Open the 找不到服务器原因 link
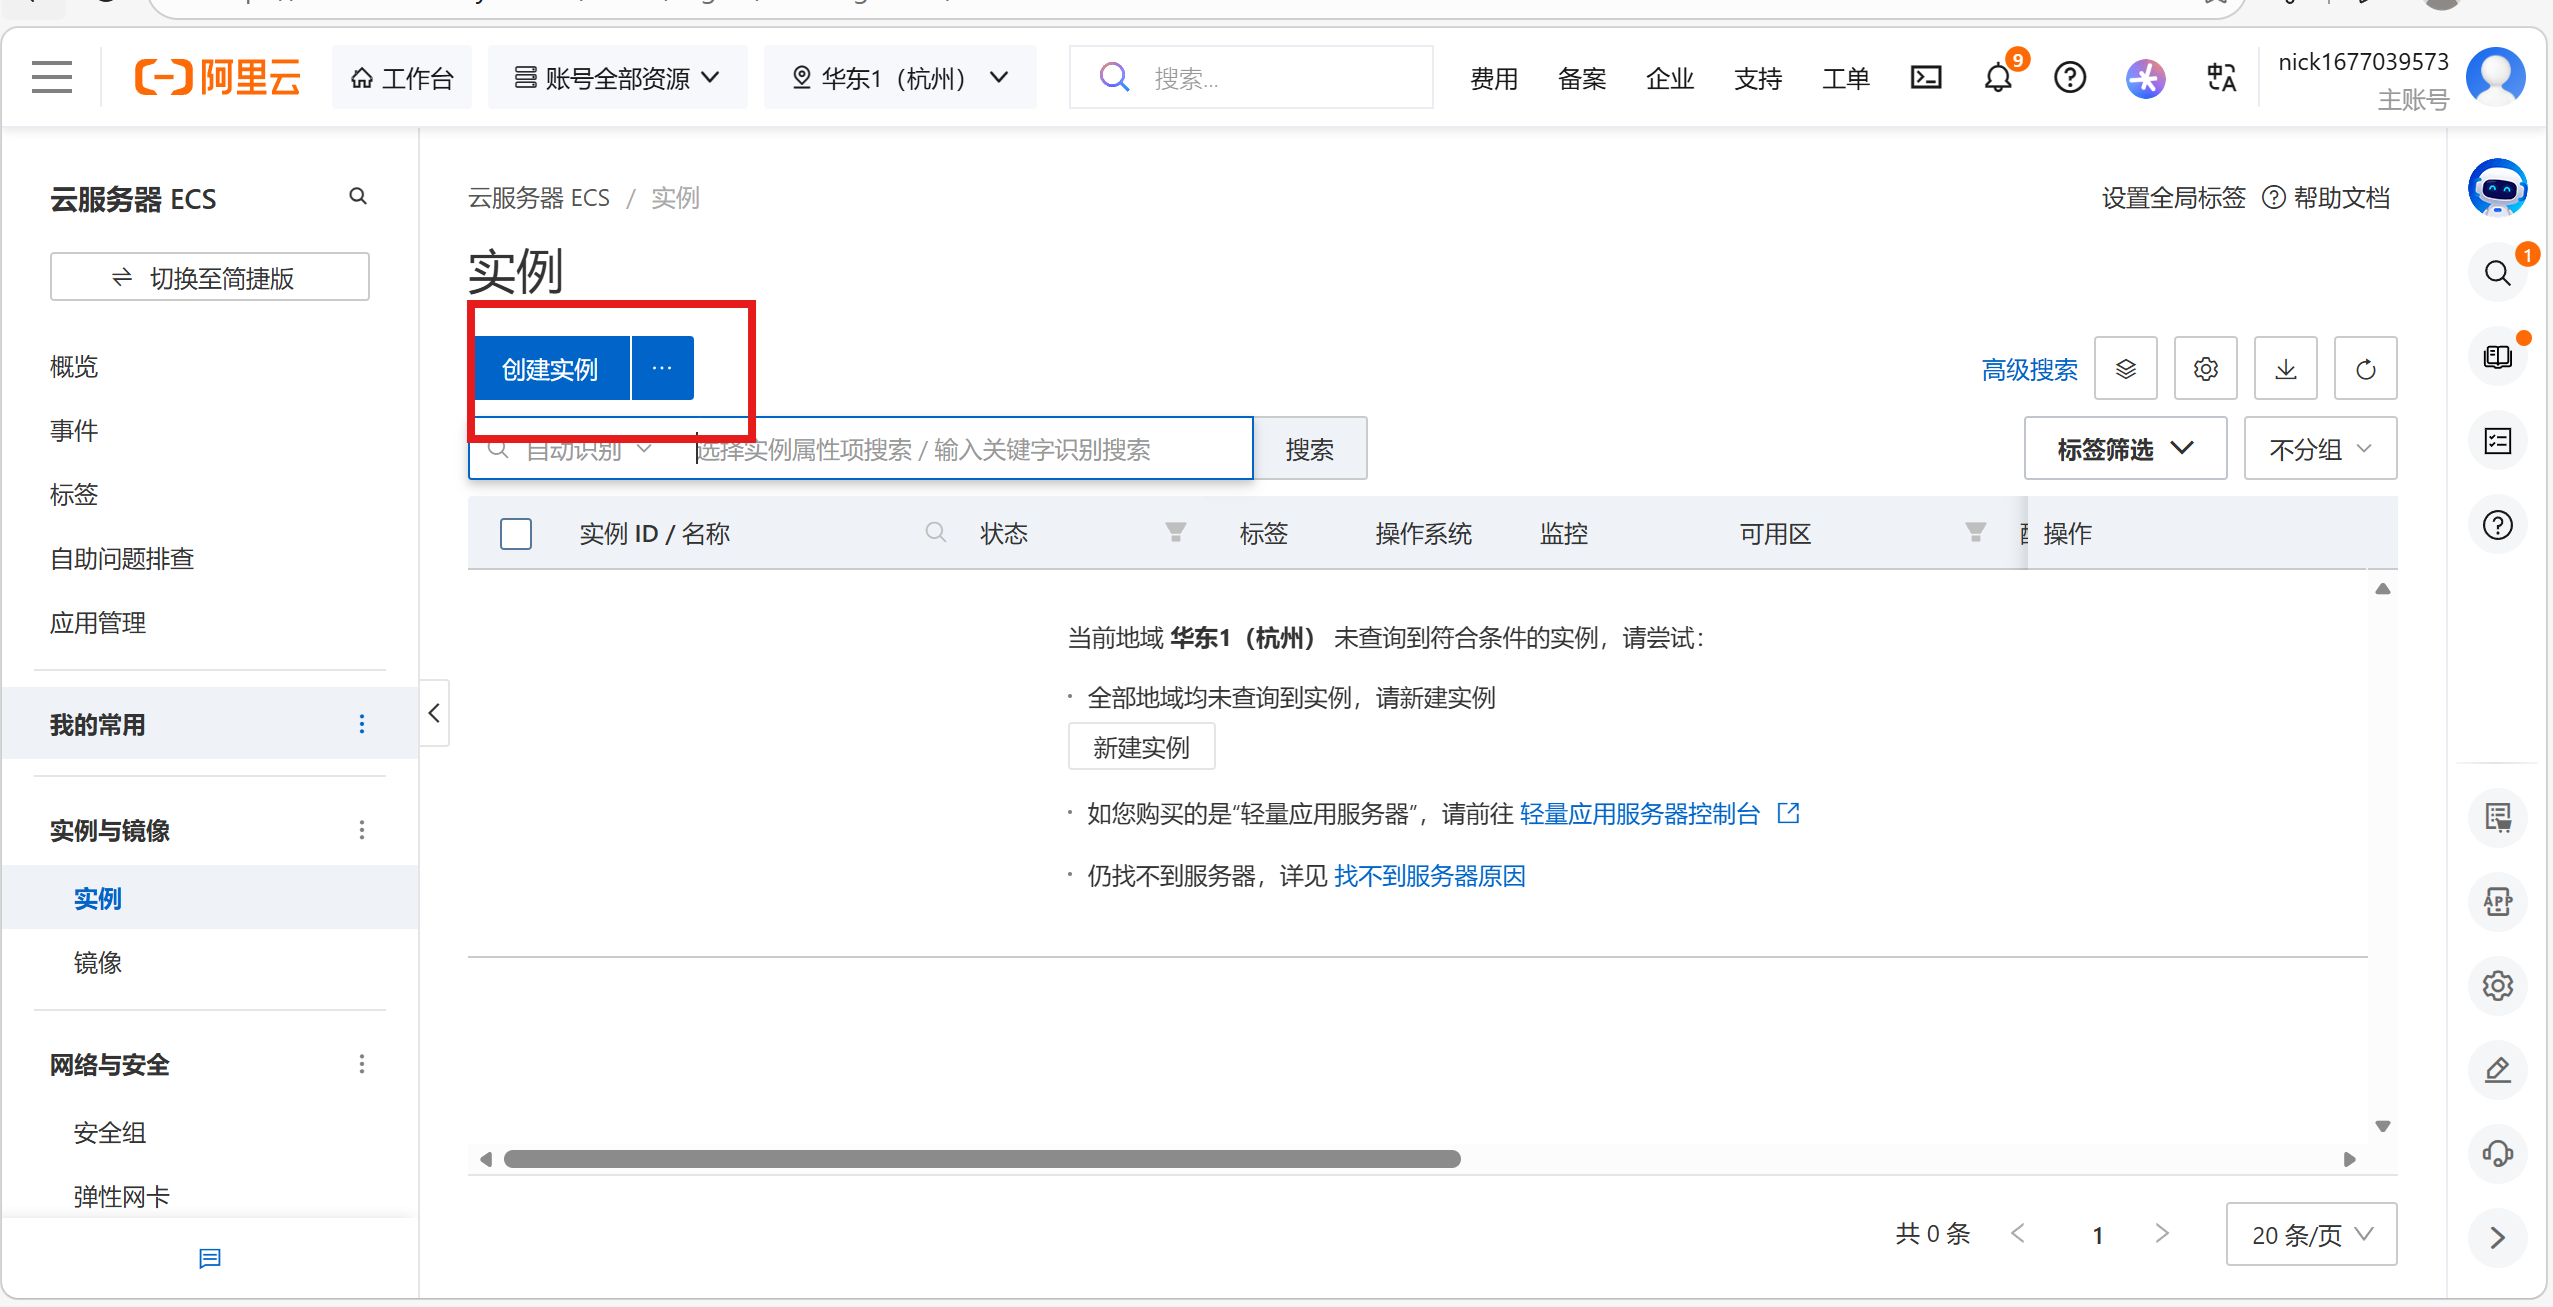Screen dimensions: 2553x1307 [1429, 876]
